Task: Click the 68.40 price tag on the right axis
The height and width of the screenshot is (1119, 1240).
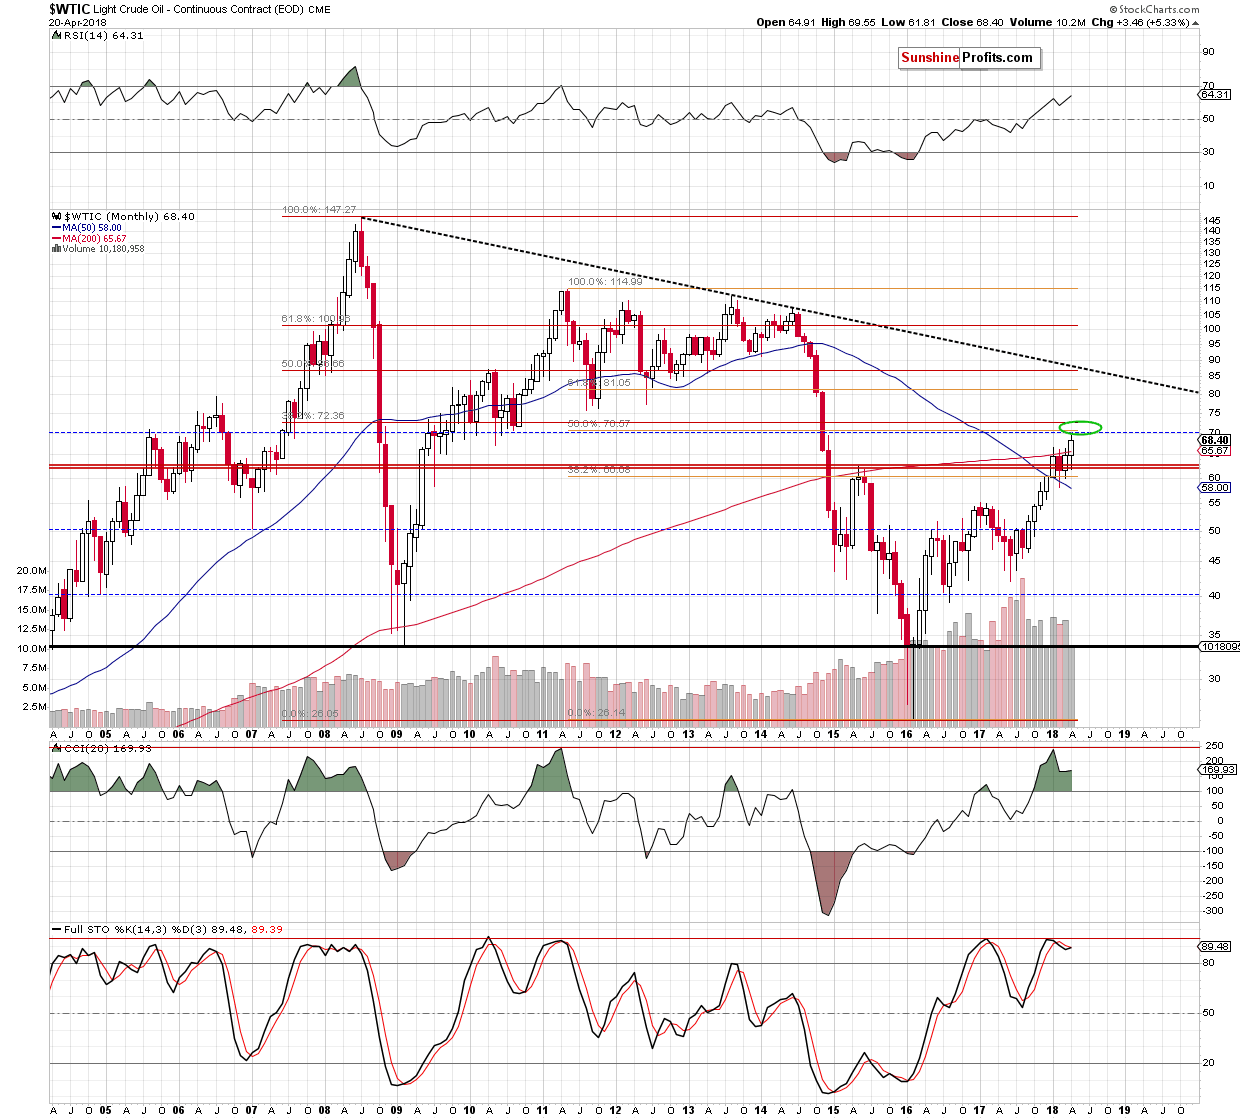Action: [1215, 440]
